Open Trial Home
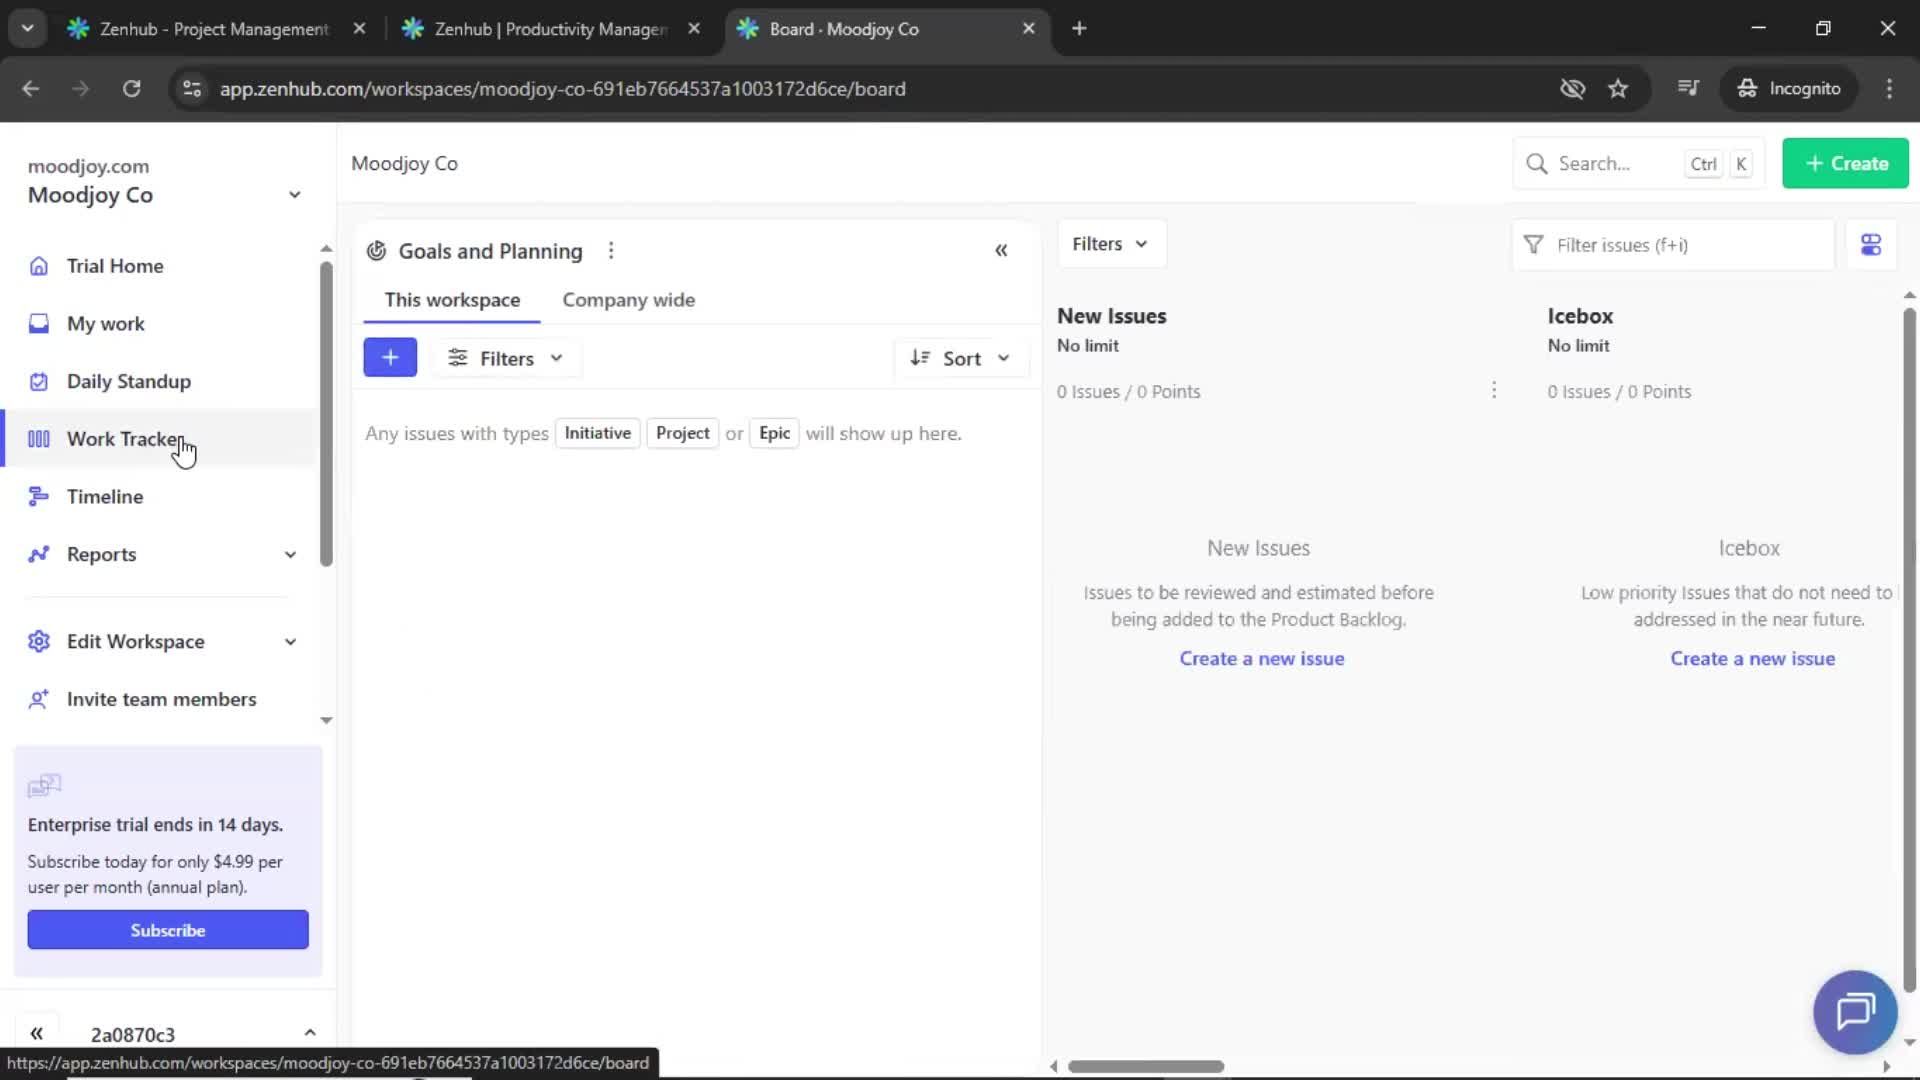 (114, 265)
